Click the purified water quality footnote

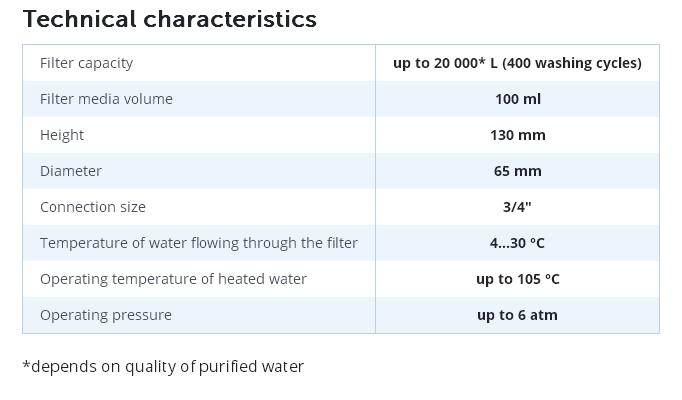coord(163,367)
